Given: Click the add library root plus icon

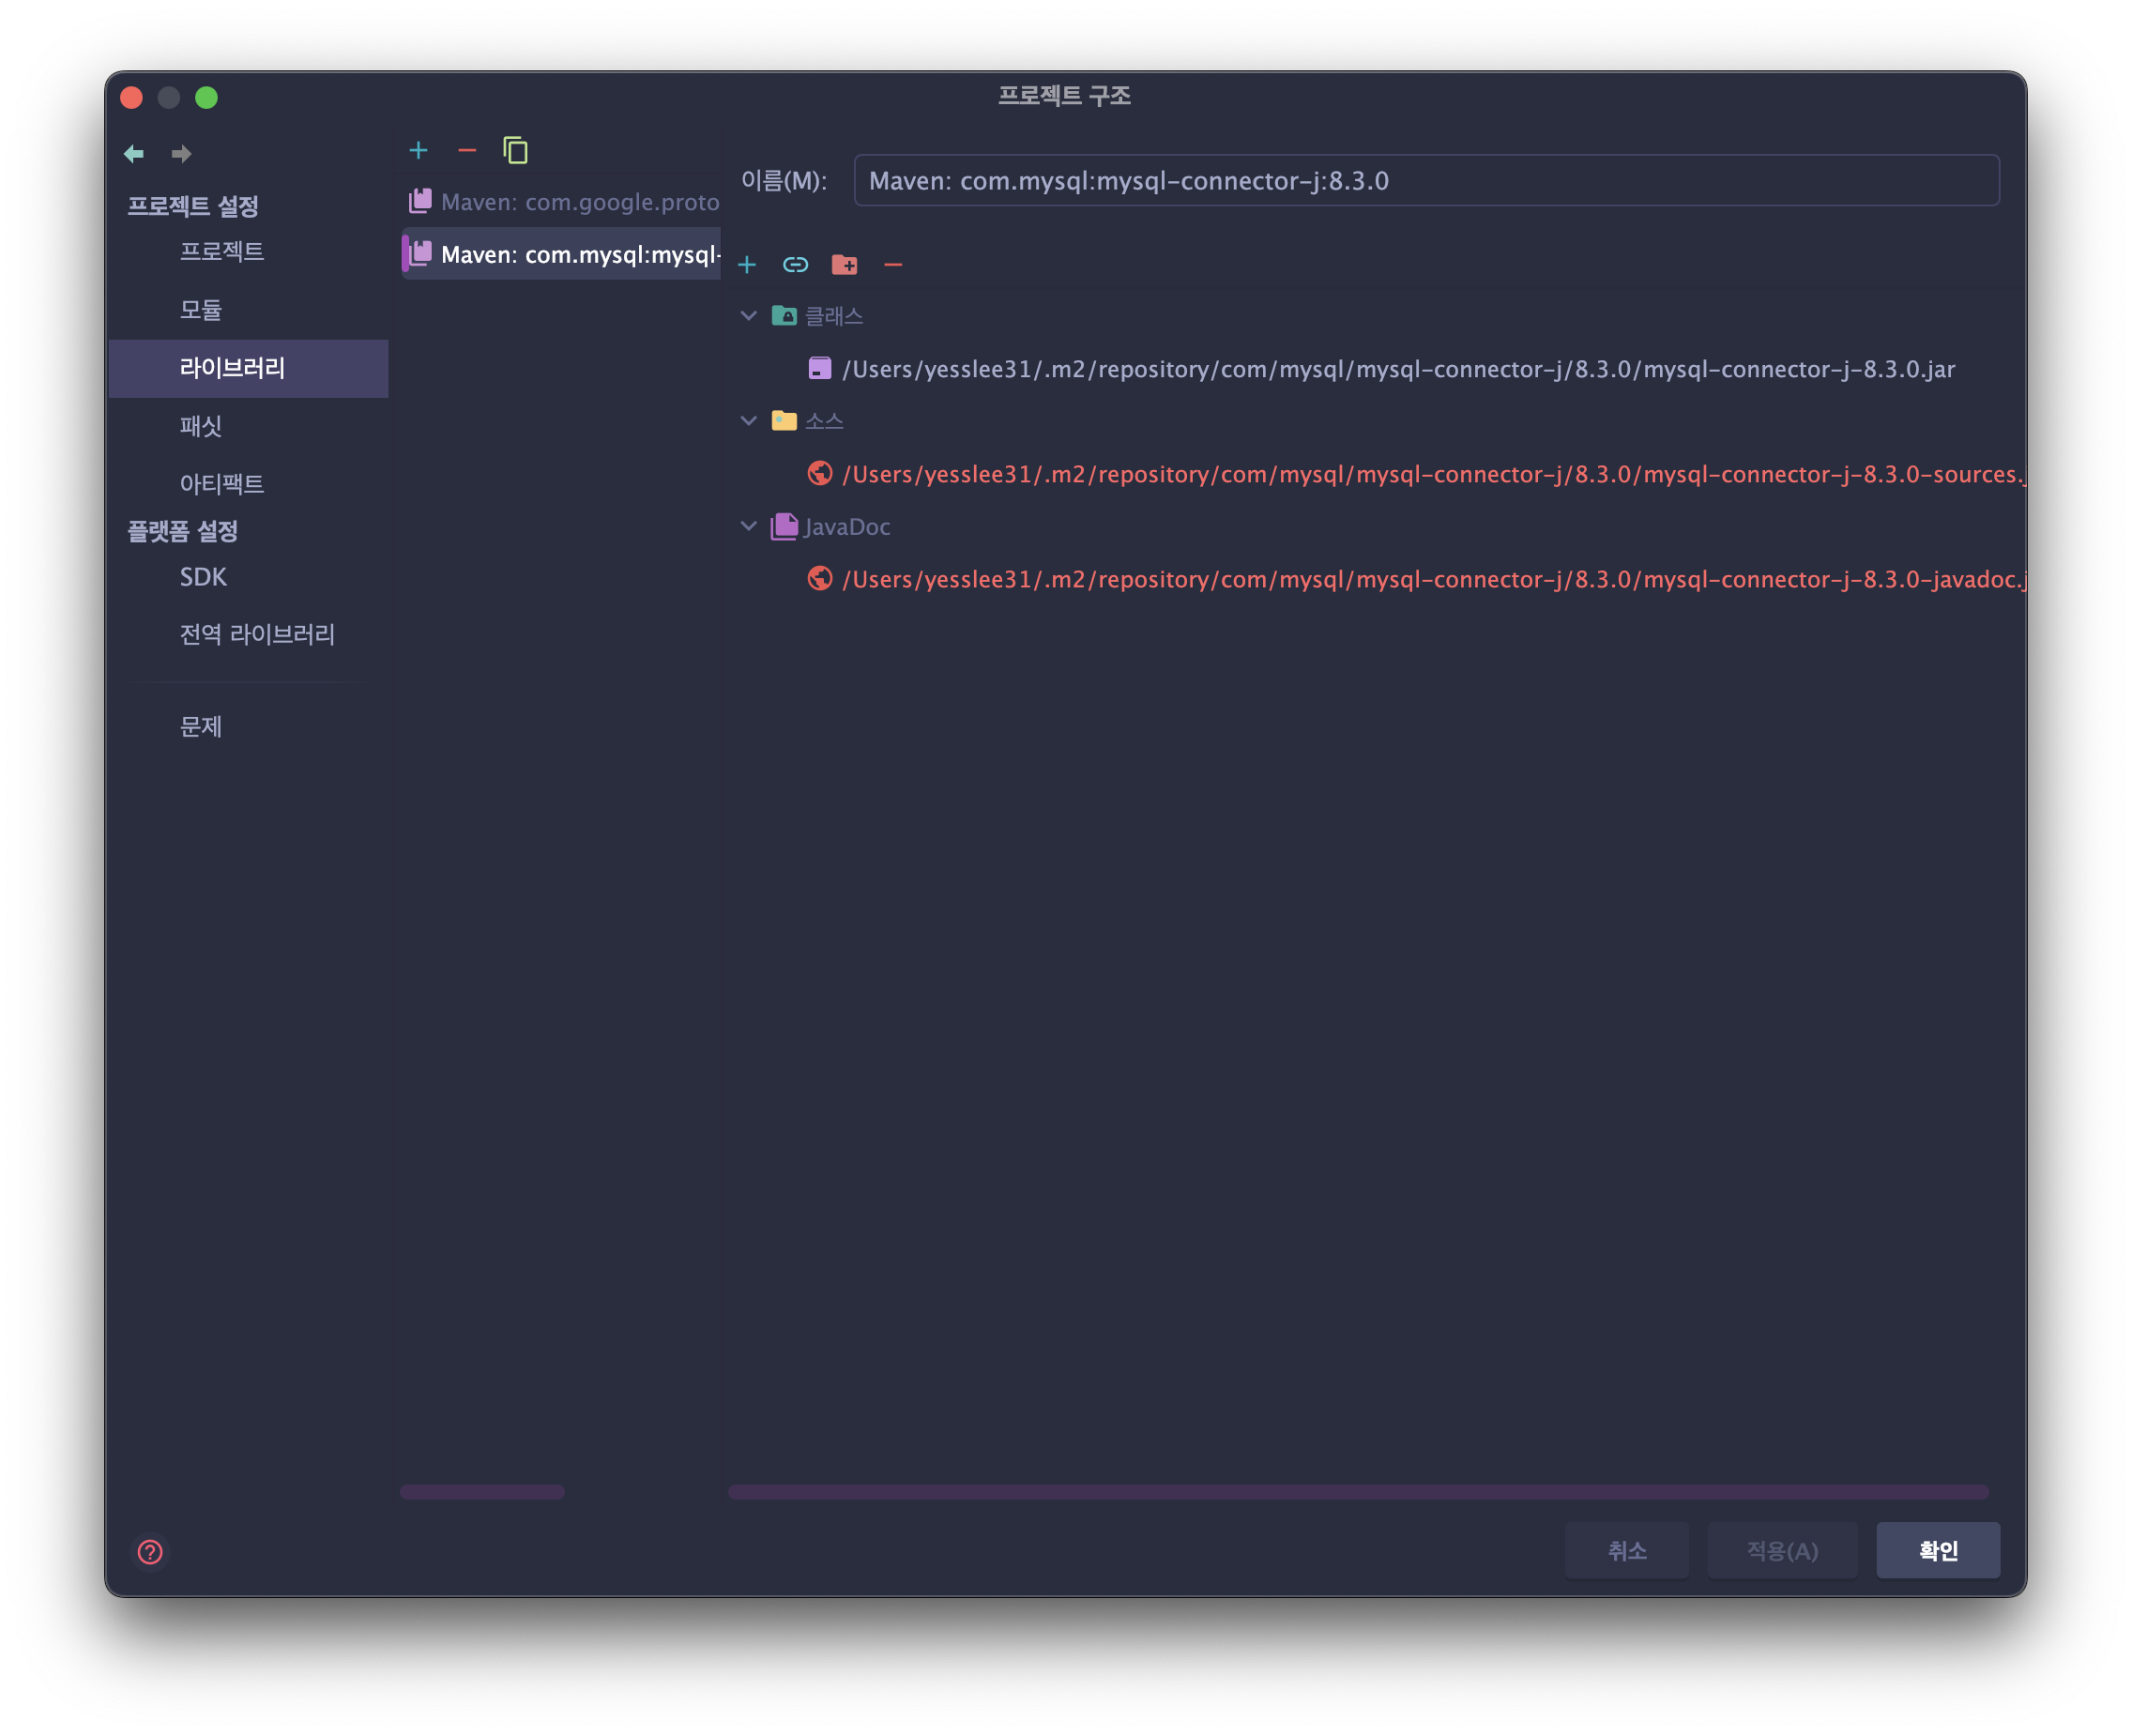Looking at the screenshot, I should point(747,265).
